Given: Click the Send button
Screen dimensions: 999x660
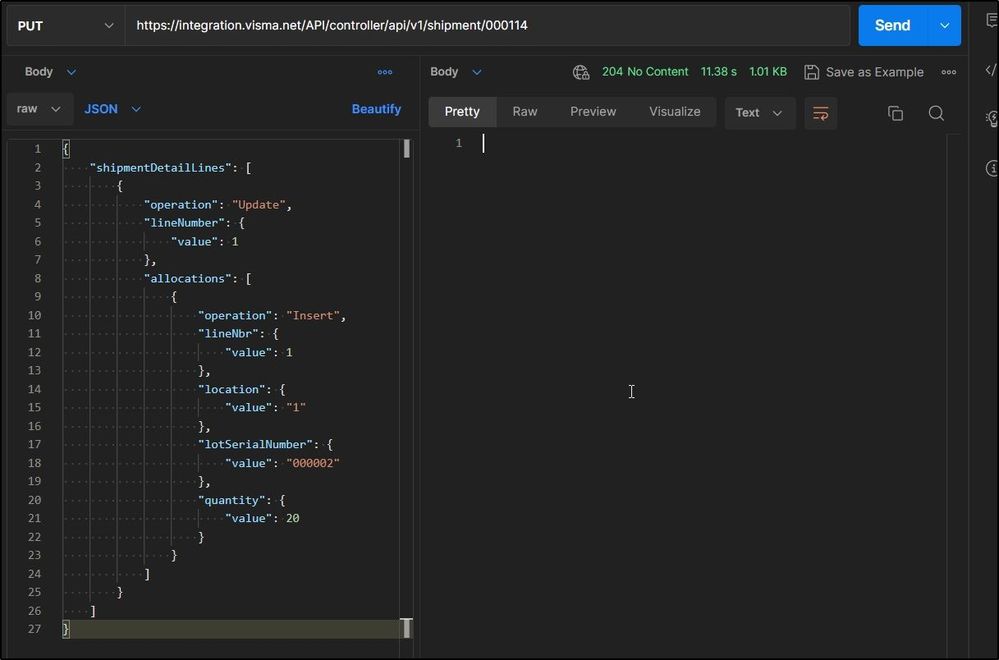Looking at the screenshot, I should [892, 26].
